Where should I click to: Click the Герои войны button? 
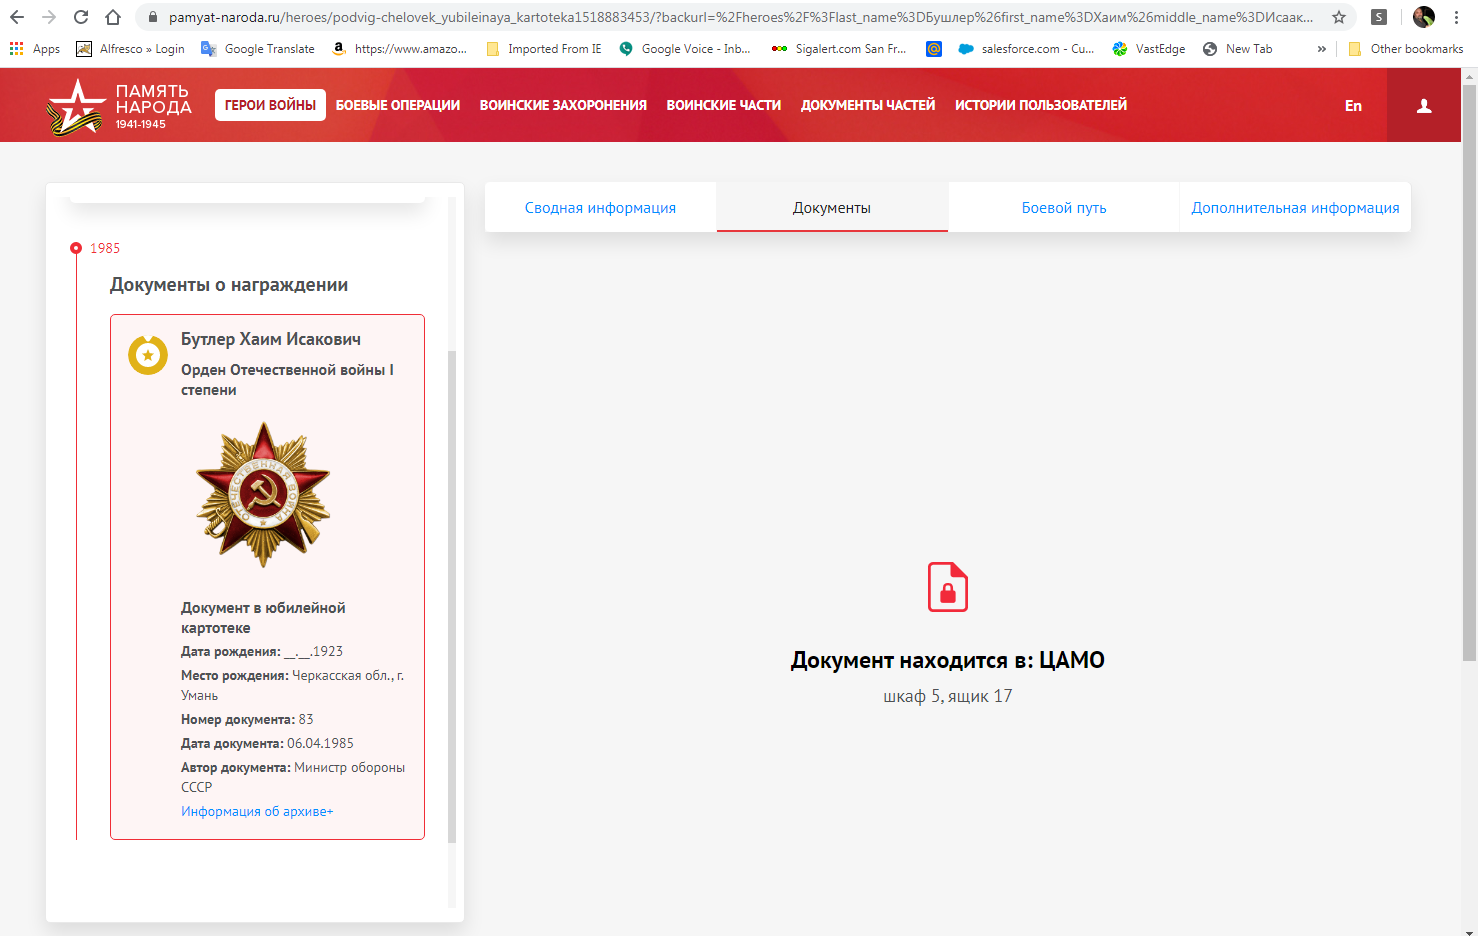(x=270, y=105)
